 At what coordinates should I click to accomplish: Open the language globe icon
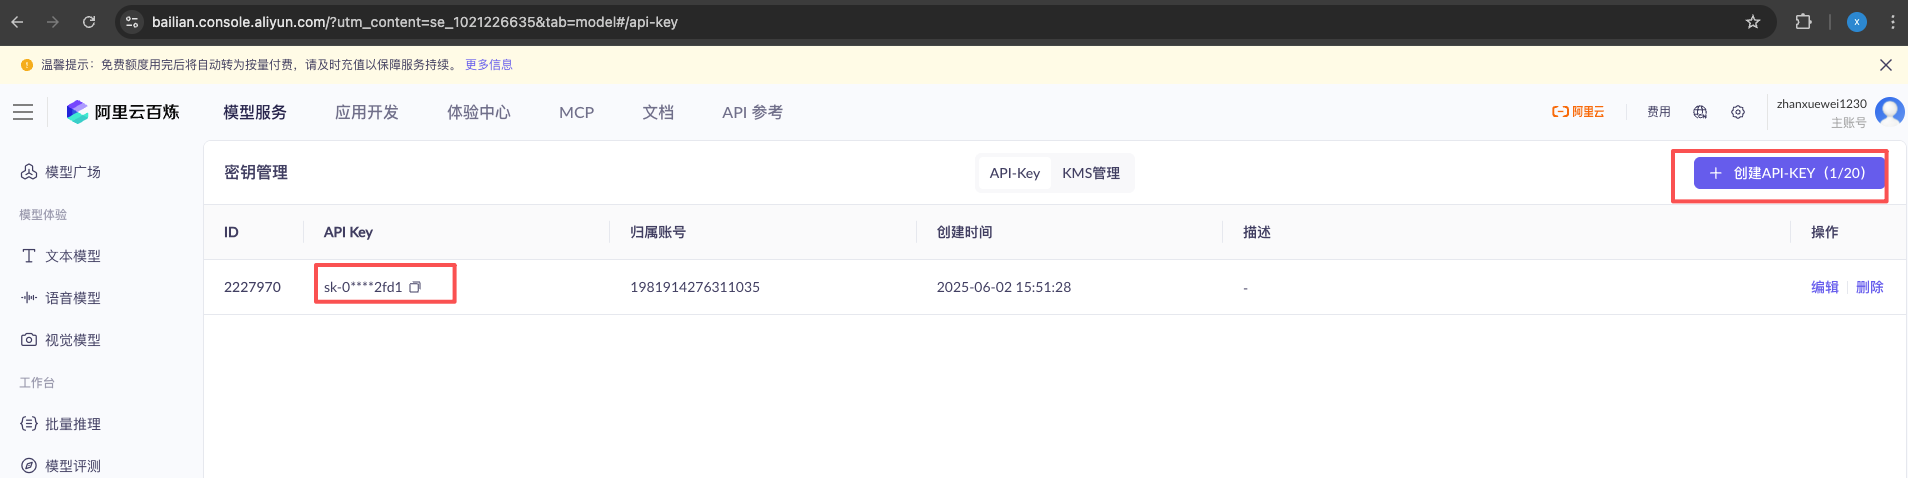click(1700, 112)
